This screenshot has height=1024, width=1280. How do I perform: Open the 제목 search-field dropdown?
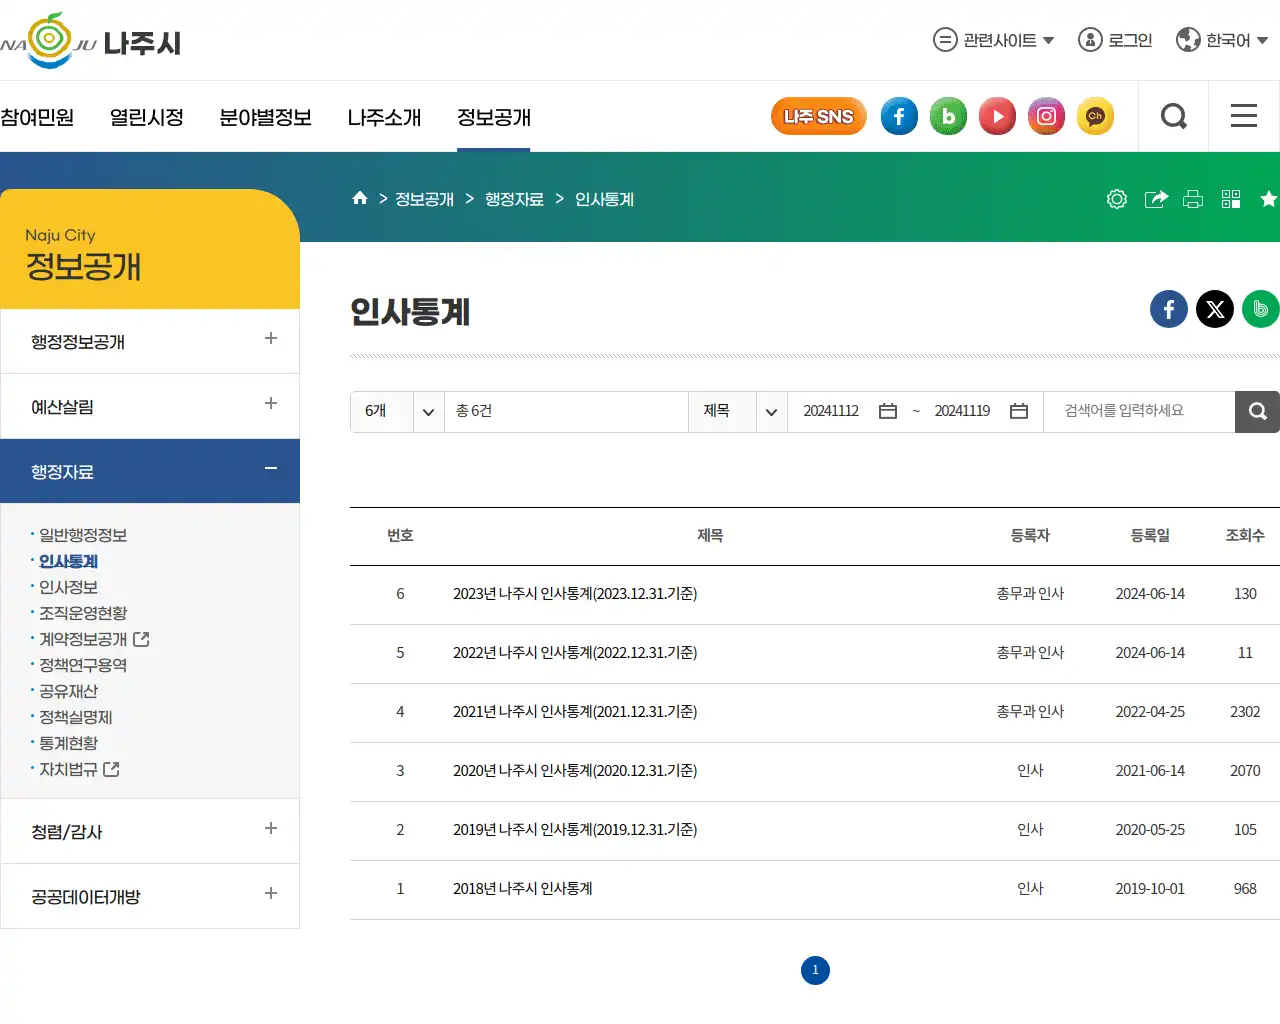[738, 411]
